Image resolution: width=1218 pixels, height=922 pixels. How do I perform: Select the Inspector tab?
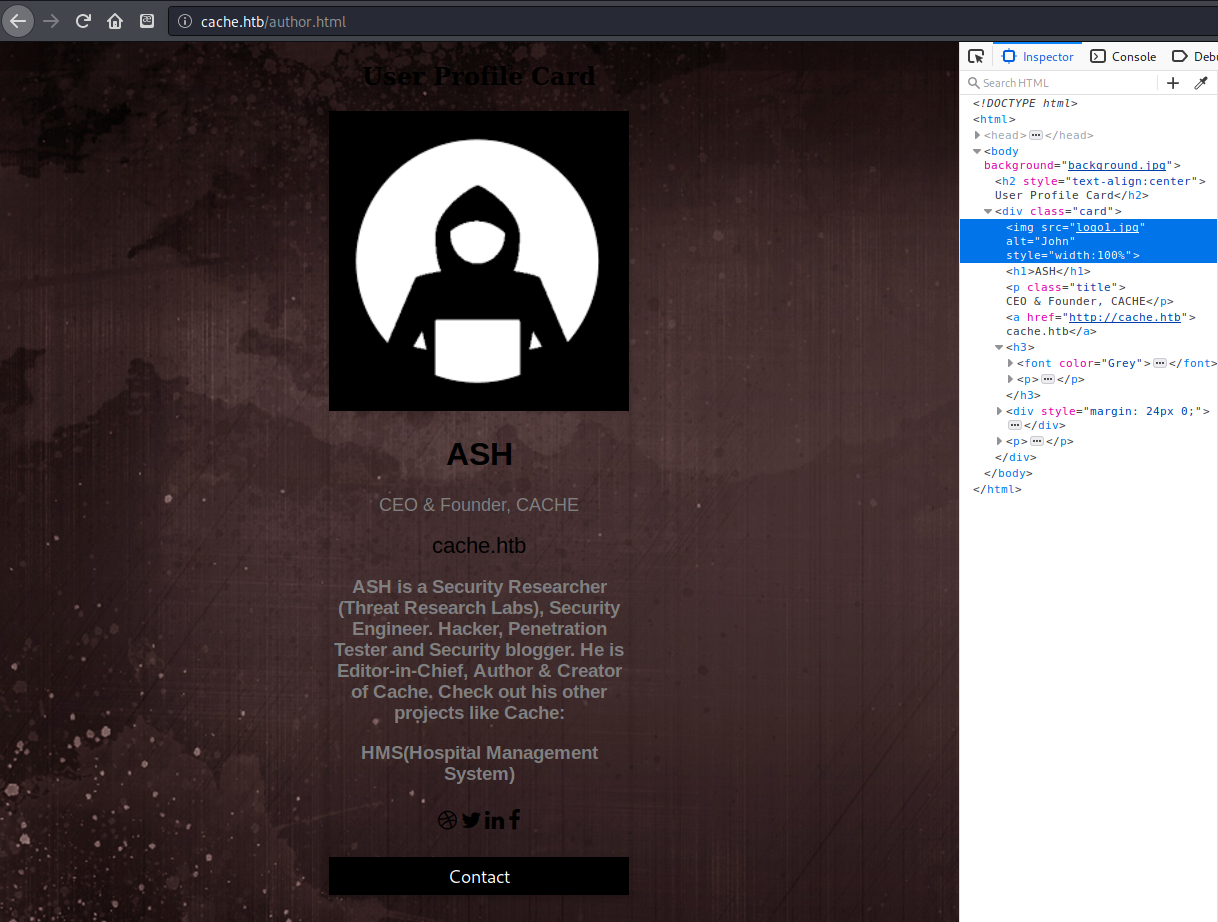coord(1037,57)
